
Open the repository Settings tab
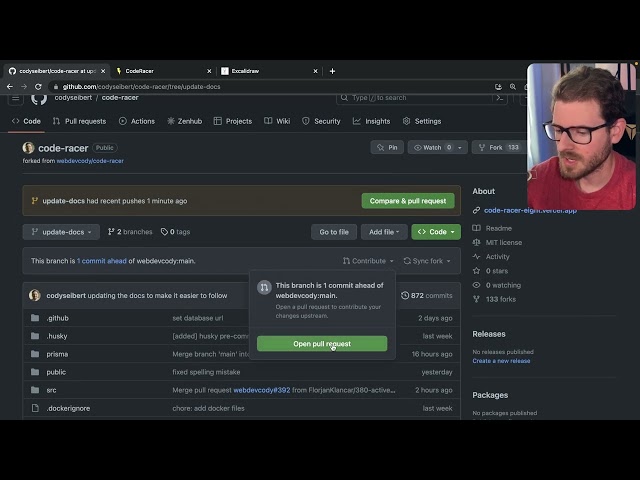pyautogui.click(x=422, y=121)
